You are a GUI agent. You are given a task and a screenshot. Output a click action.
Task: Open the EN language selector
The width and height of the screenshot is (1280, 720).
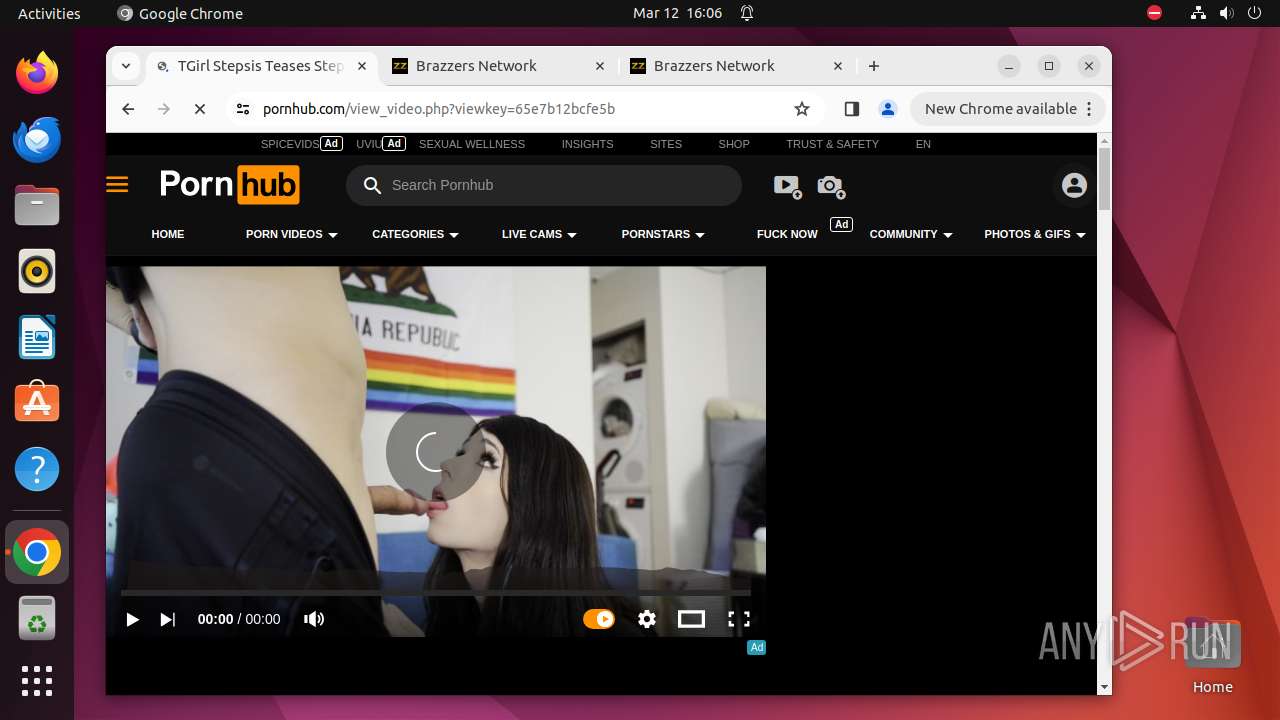point(923,144)
